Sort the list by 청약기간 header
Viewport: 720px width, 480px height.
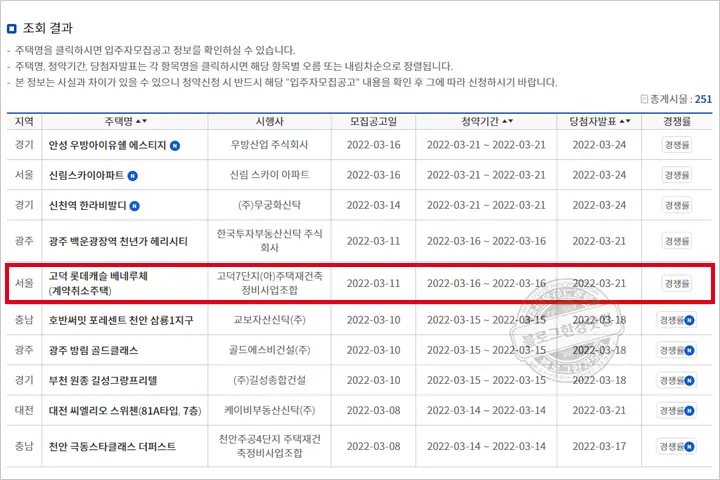coord(487,121)
